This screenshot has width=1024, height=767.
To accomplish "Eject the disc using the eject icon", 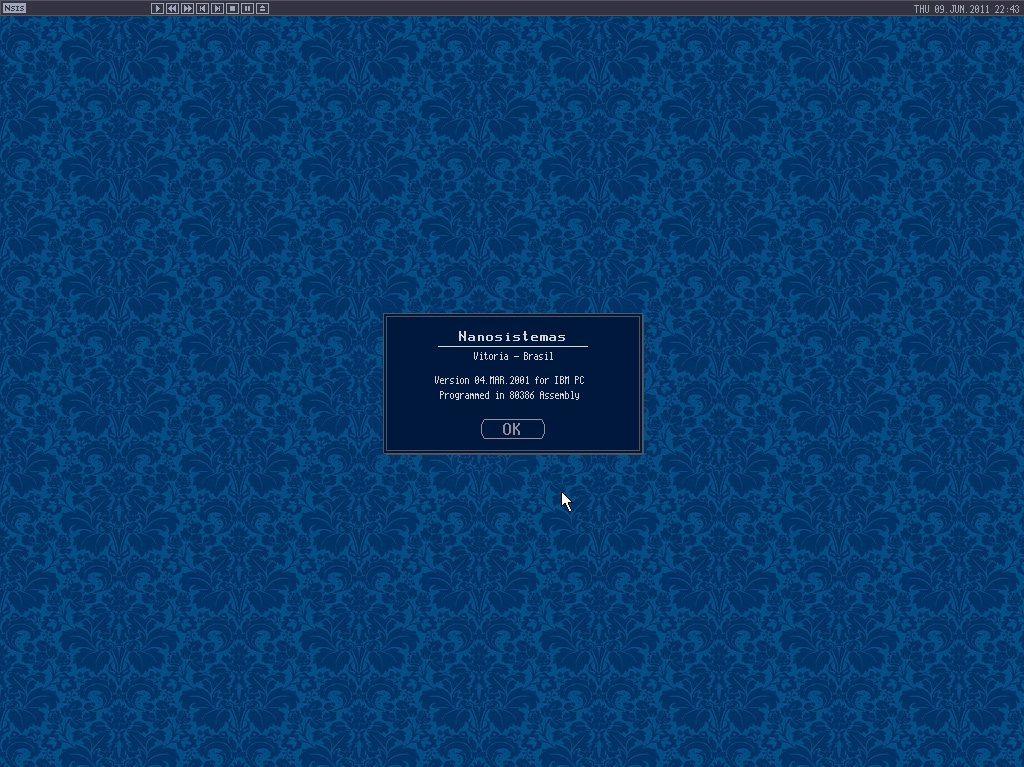I will pos(262,8).
